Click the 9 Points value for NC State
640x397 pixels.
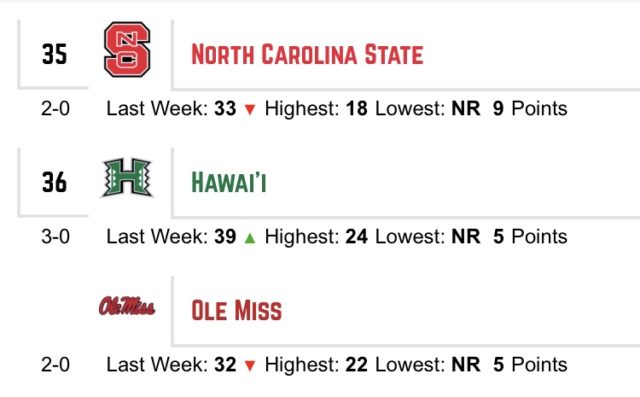(530, 109)
